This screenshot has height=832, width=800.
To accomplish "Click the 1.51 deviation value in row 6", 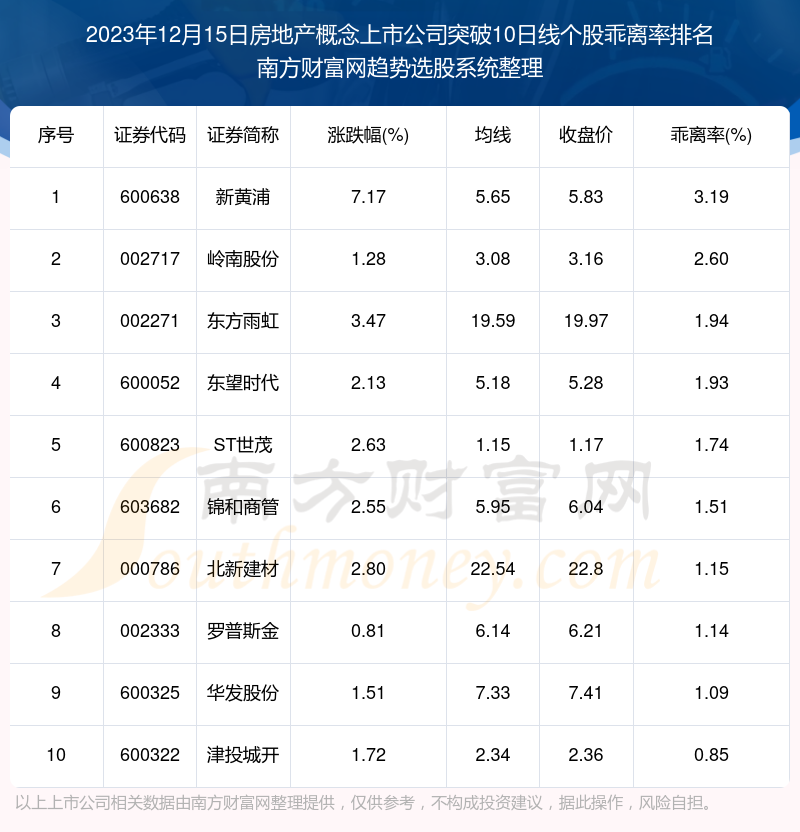I will tap(711, 507).
